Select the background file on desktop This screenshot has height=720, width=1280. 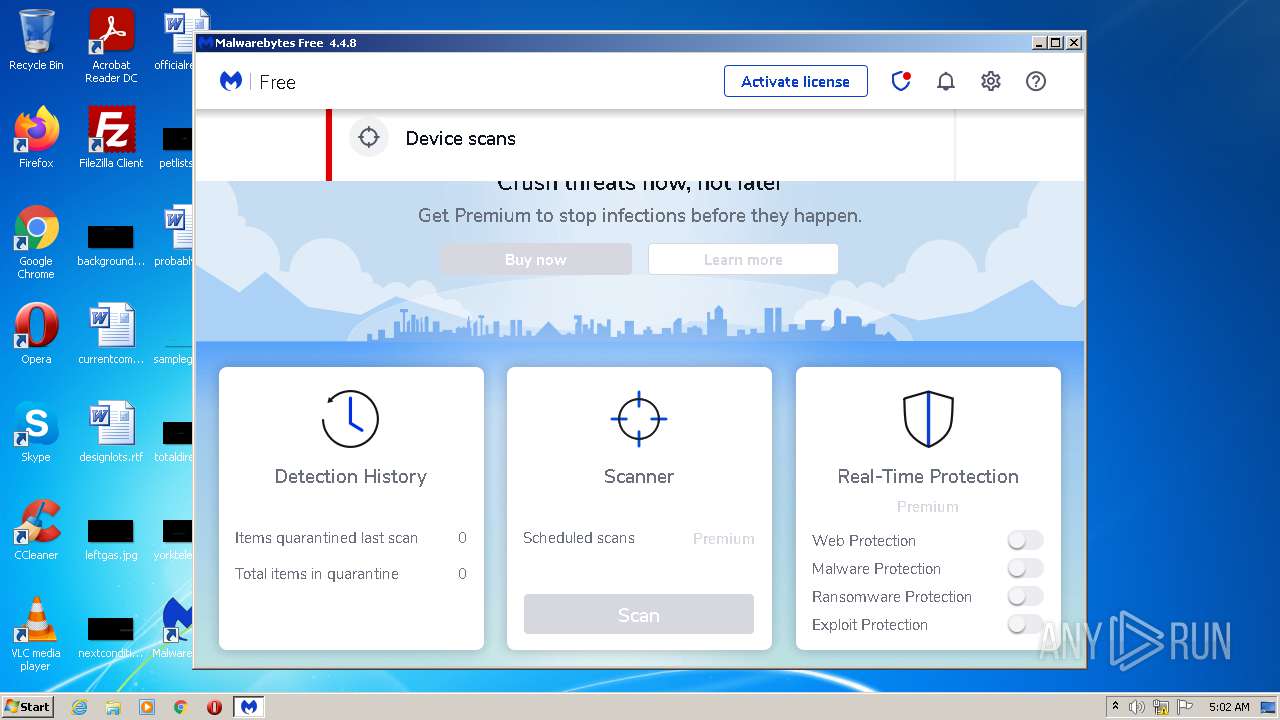pos(111,244)
